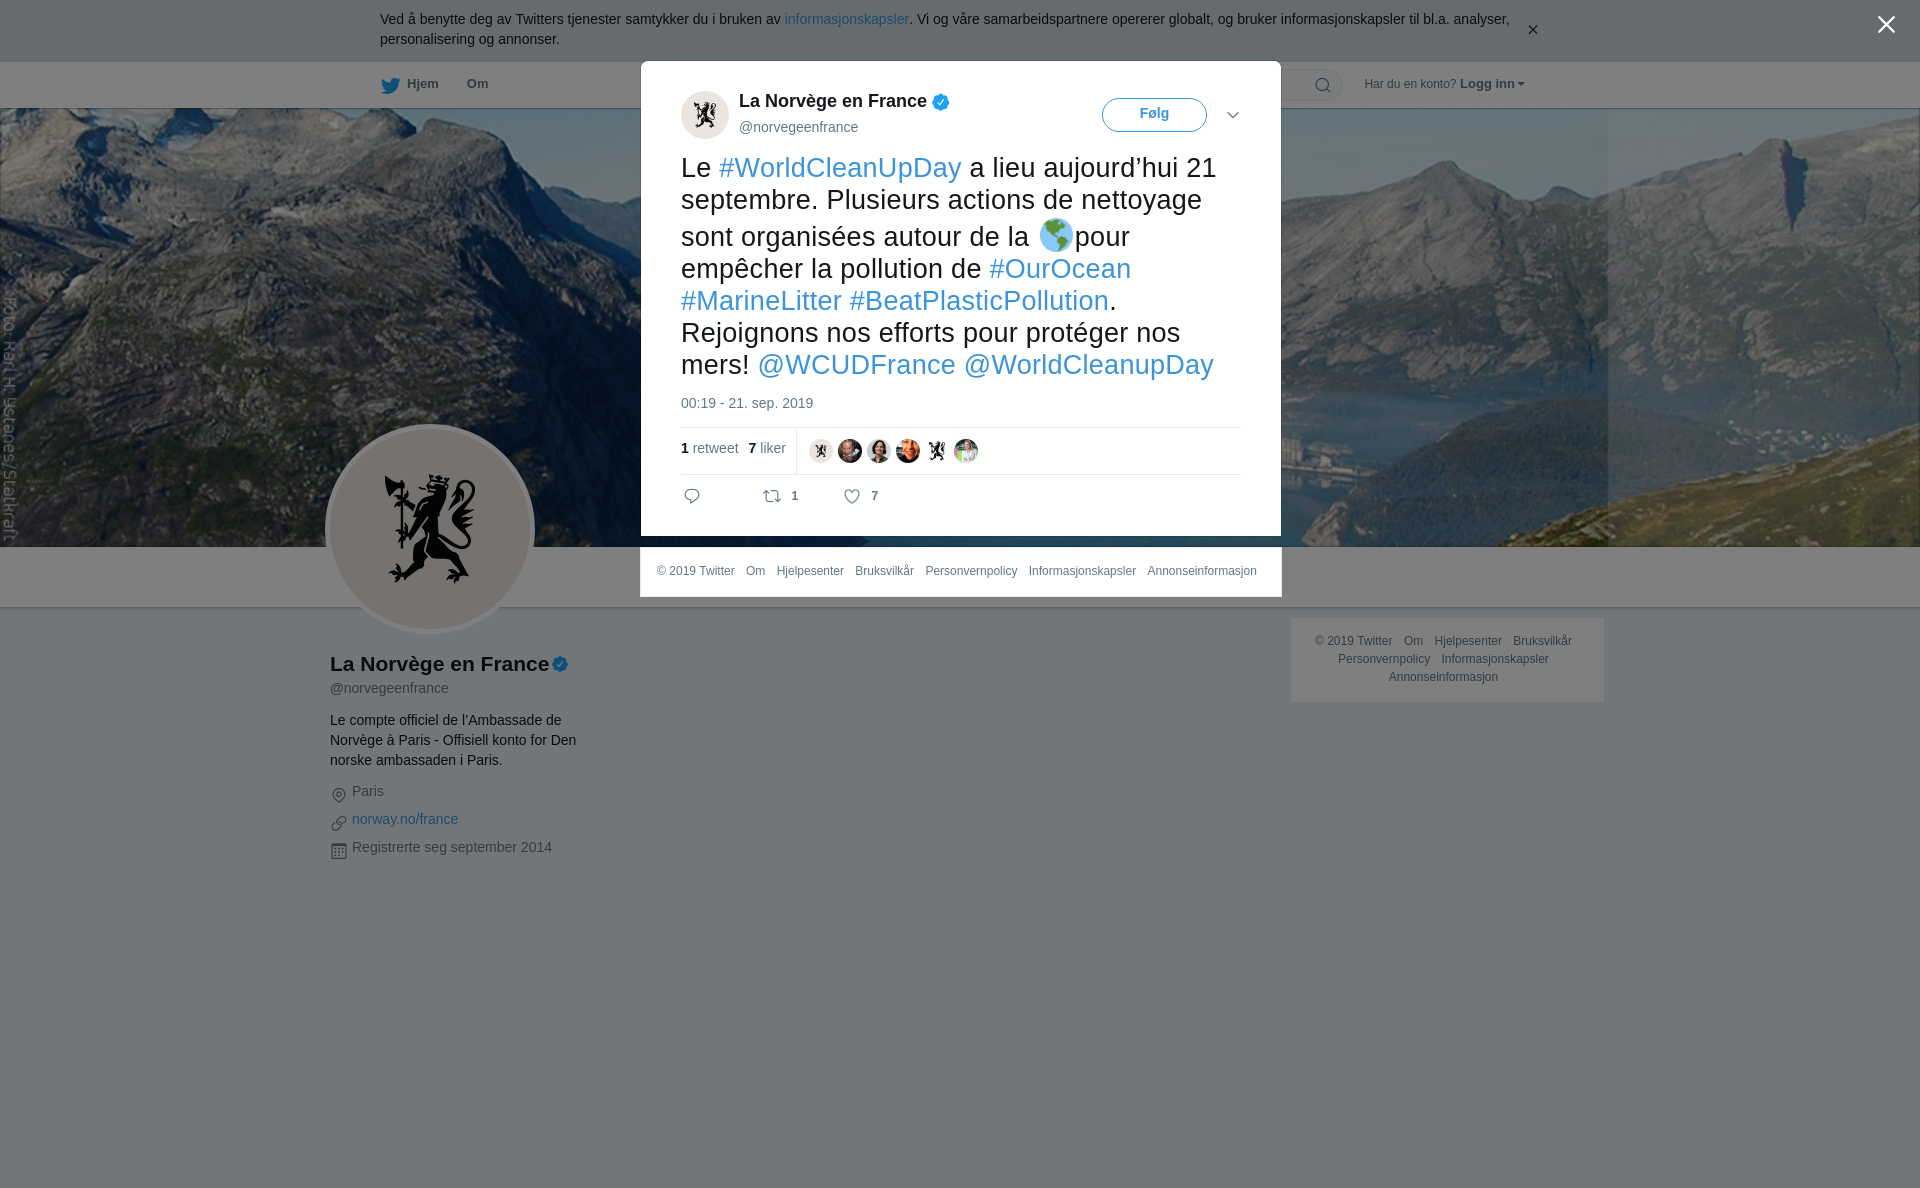Follow the account with Følg button
Image resolution: width=1920 pixels, height=1188 pixels.
tap(1154, 114)
